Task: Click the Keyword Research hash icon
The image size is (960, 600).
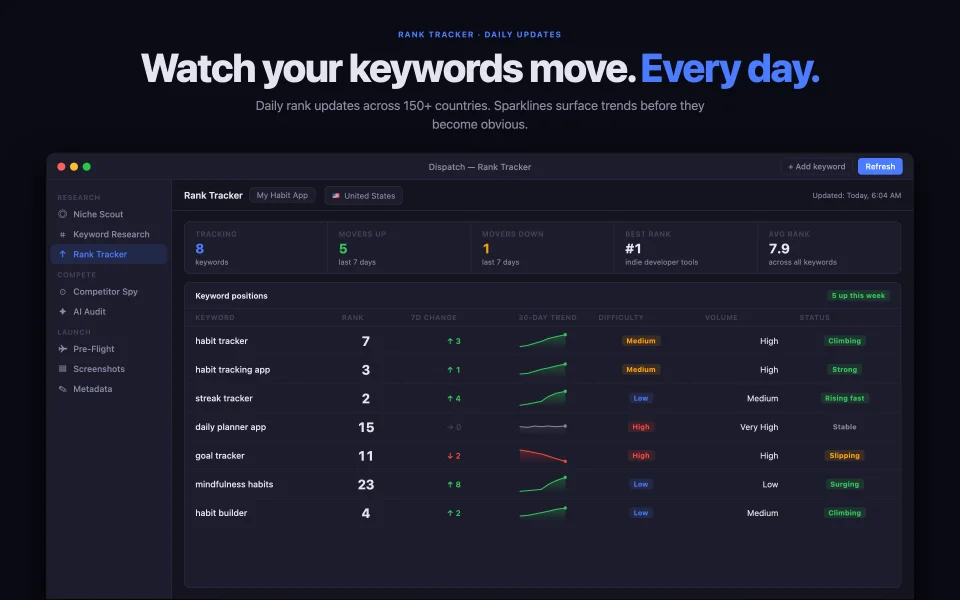Action: click(x=62, y=234)
